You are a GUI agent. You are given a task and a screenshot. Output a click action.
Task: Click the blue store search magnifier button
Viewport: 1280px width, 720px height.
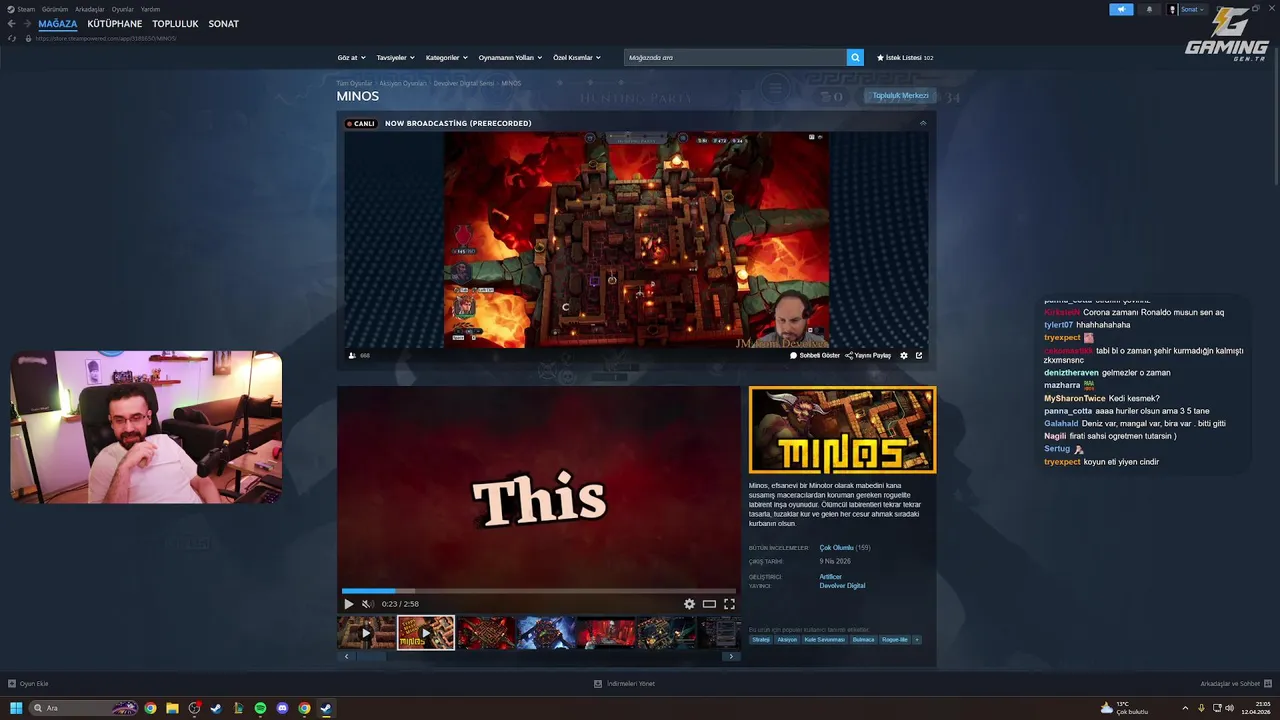tap(855, 58)
